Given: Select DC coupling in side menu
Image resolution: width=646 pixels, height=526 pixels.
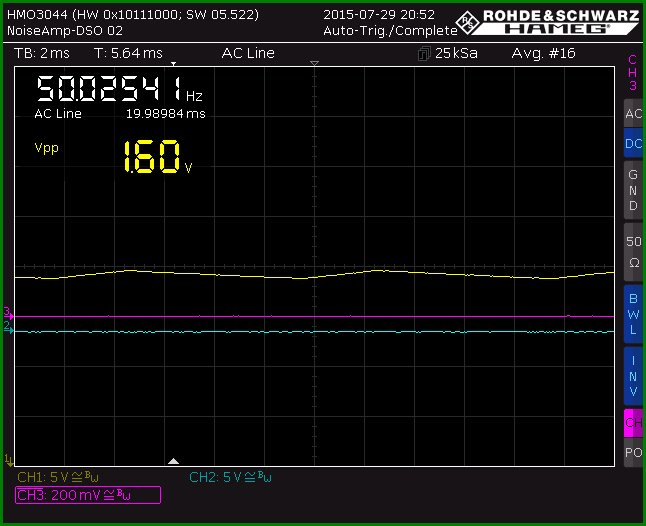Looking at the screenshot, I should [x=634, y=143].
